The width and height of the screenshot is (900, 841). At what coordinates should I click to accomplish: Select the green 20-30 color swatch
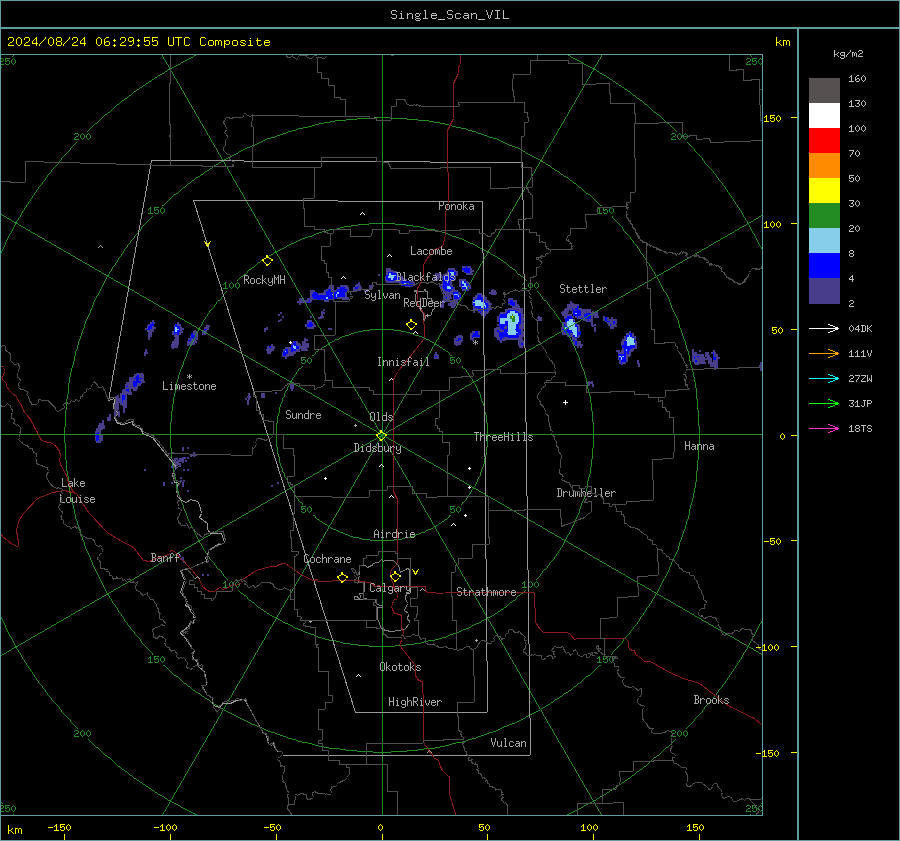point(824,216)
